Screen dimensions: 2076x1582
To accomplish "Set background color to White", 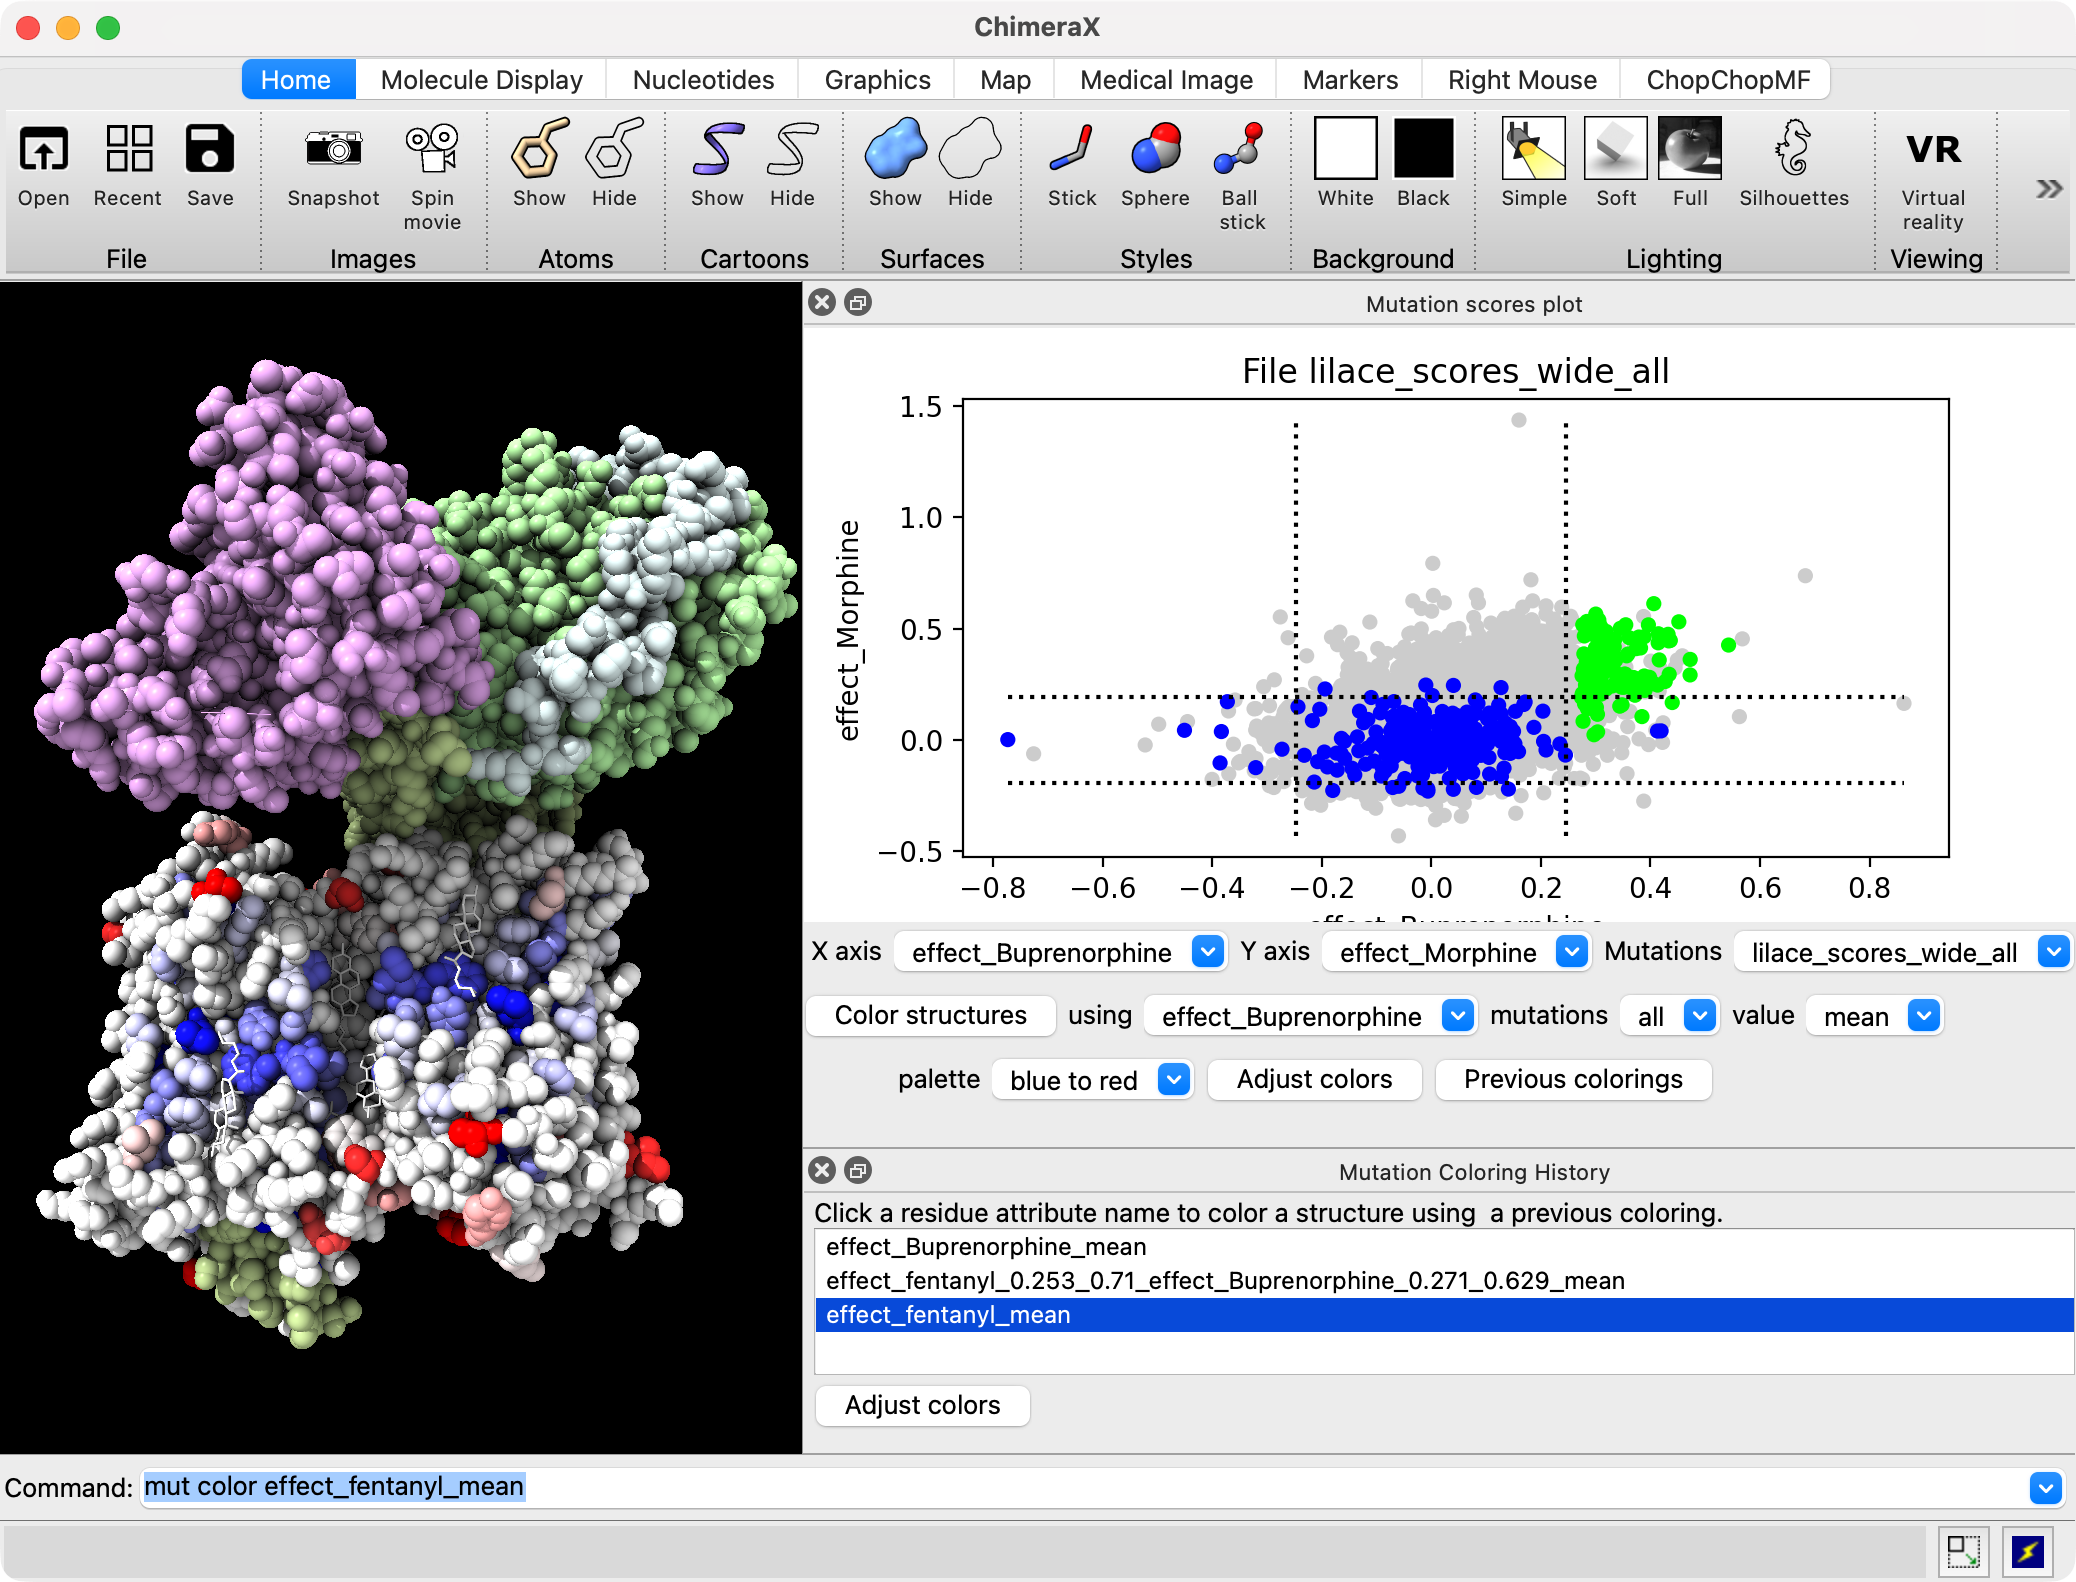I will point(1345,150).
